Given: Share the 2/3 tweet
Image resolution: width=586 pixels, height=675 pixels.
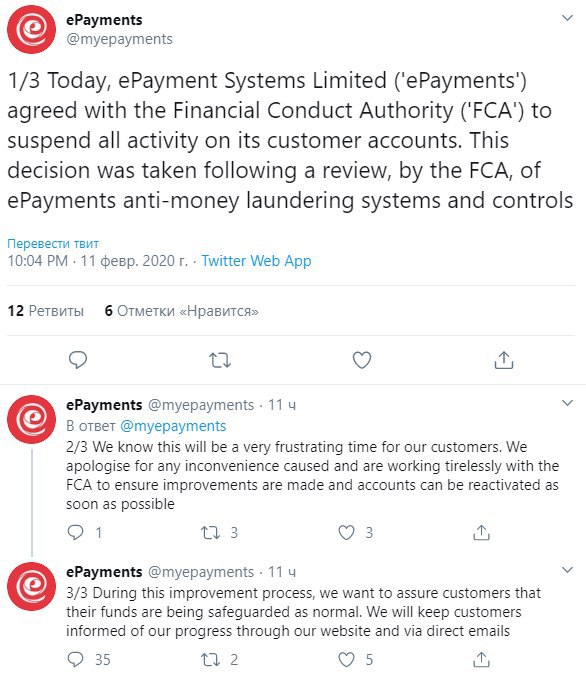Looking at the screenshot, I should tap(481, 533).
